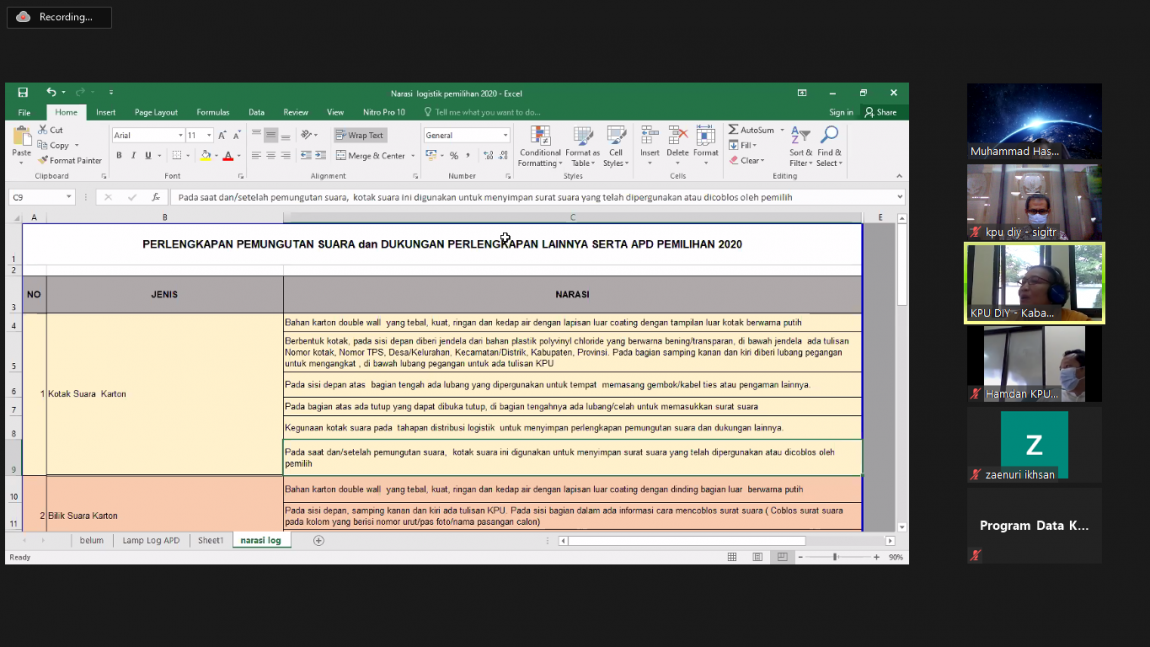Click the zoom slider in the status bar
The height and width of the screenshot is (647, 1150).
(x=835, y=557)
